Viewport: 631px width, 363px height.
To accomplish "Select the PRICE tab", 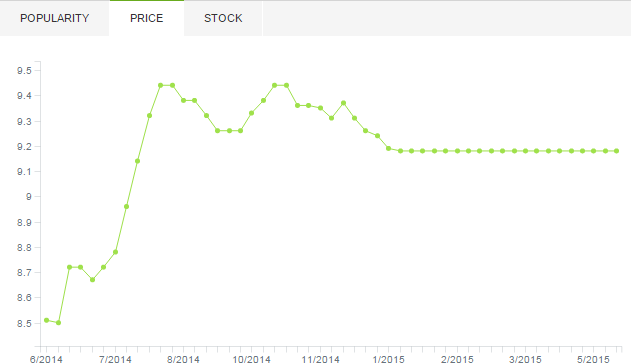I will coord(146,18).
